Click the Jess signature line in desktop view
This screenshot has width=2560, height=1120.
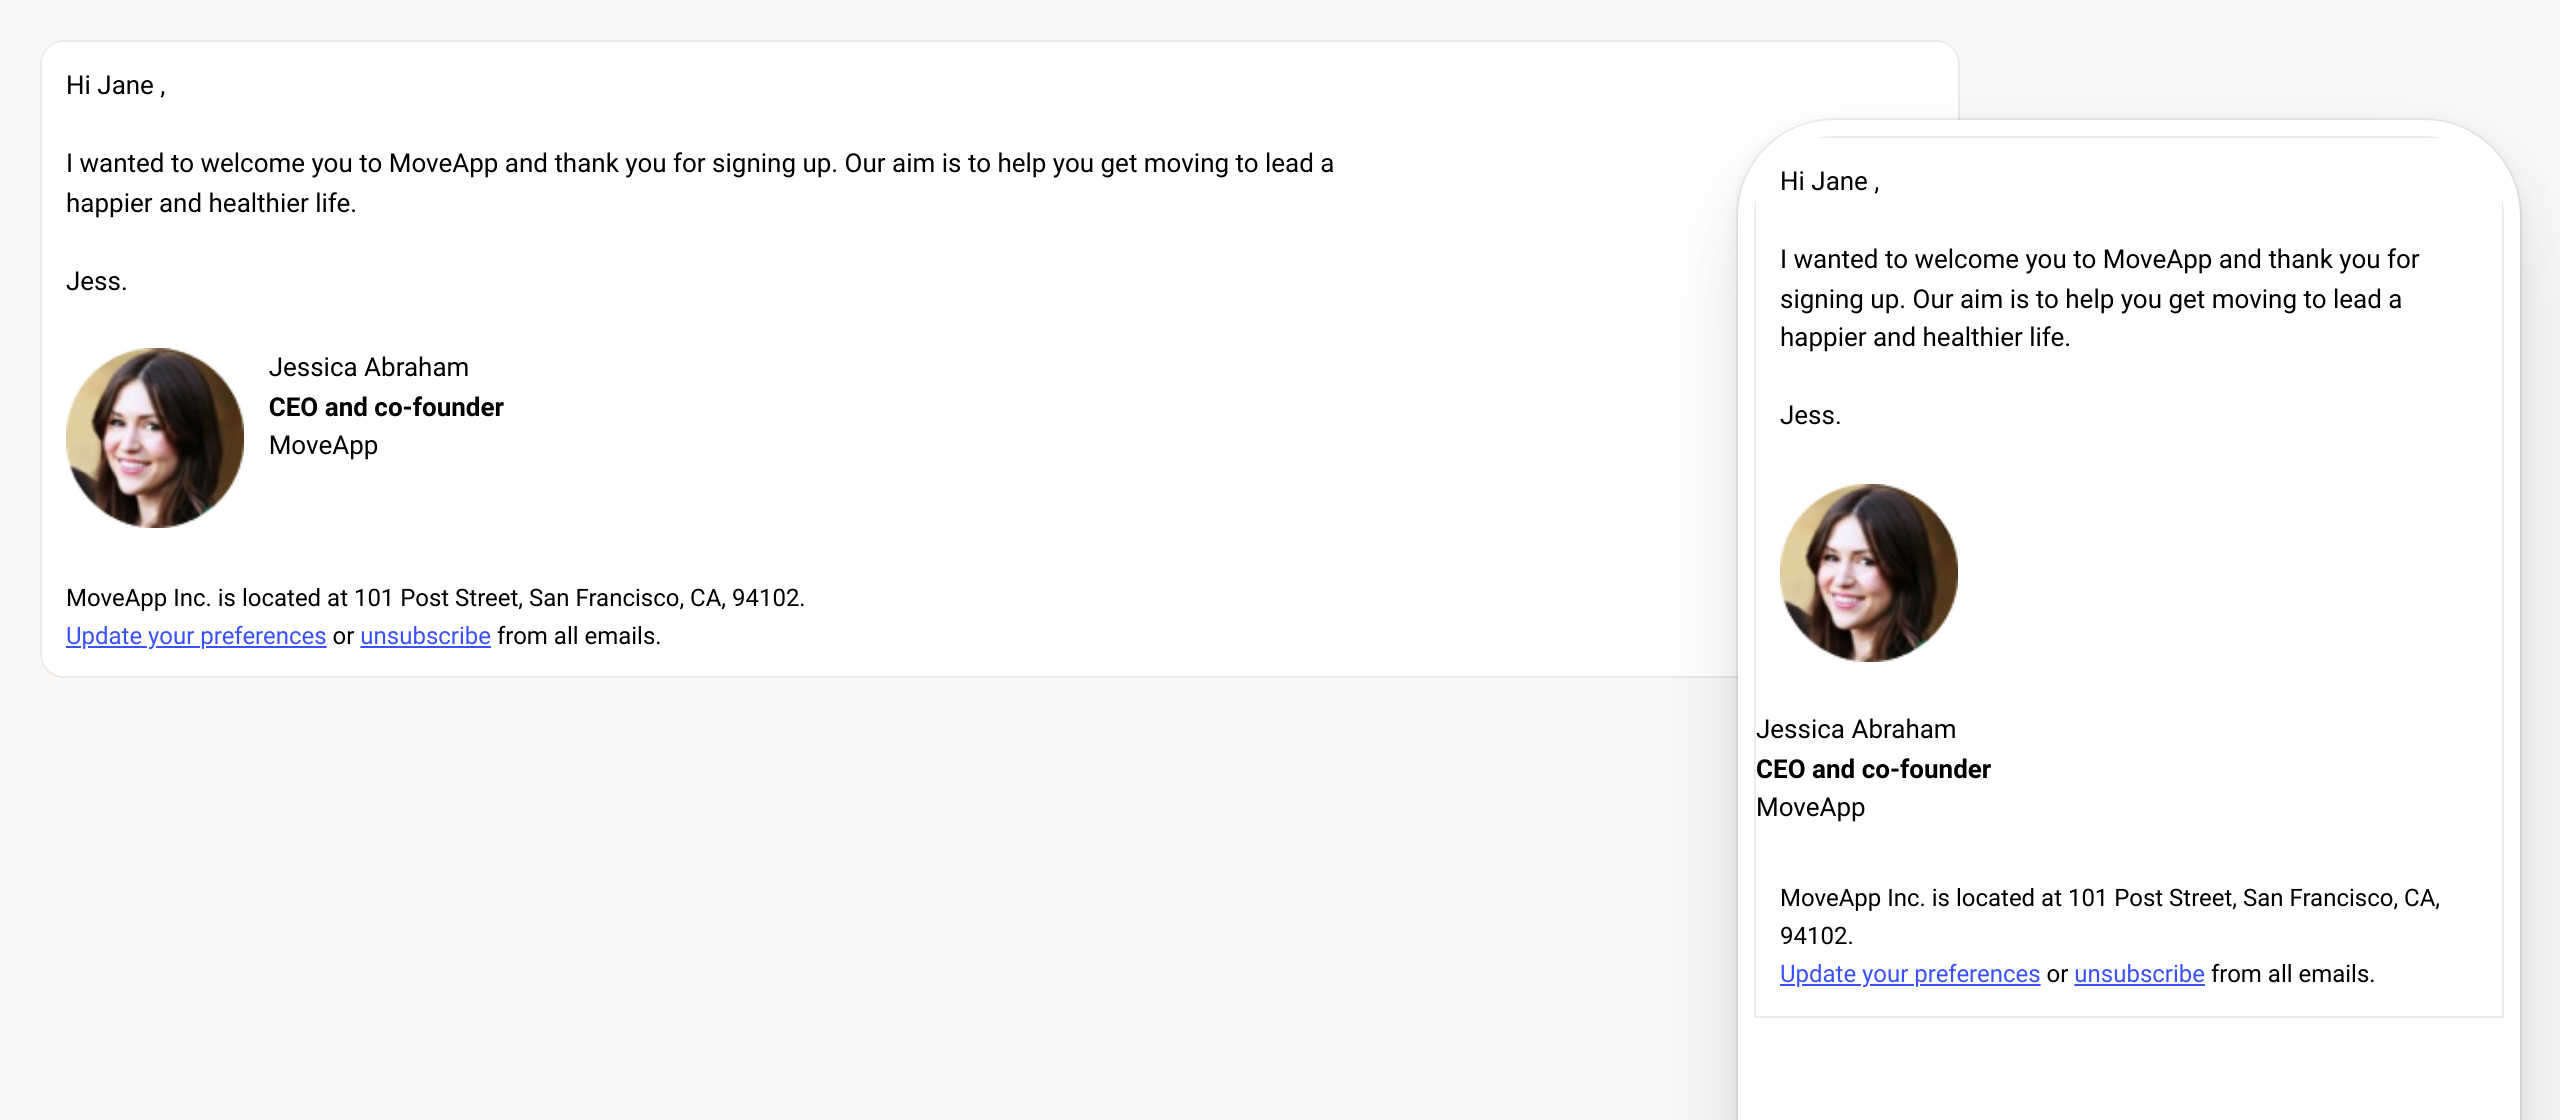point(96,281)
